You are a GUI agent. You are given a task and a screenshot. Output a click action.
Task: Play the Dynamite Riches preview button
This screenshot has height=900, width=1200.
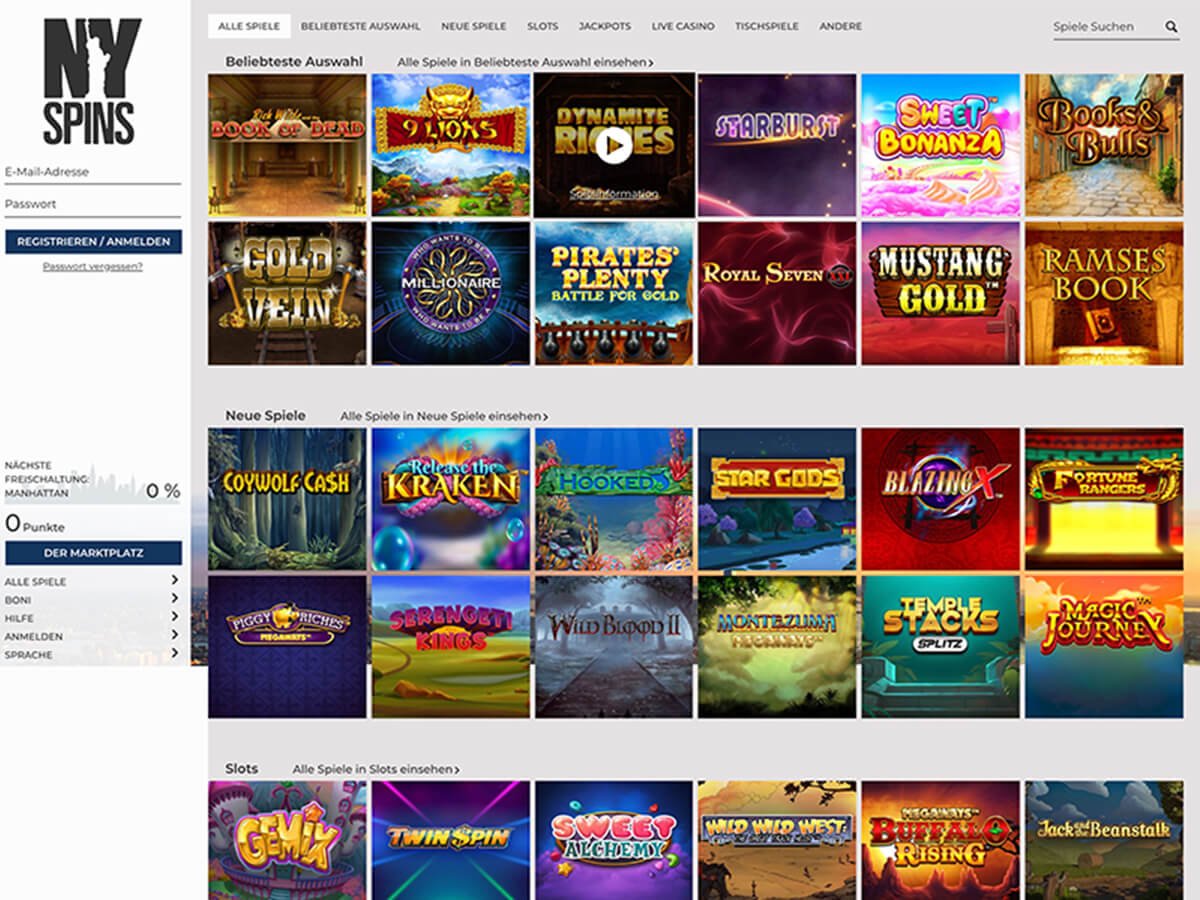[x=613, y=146]
